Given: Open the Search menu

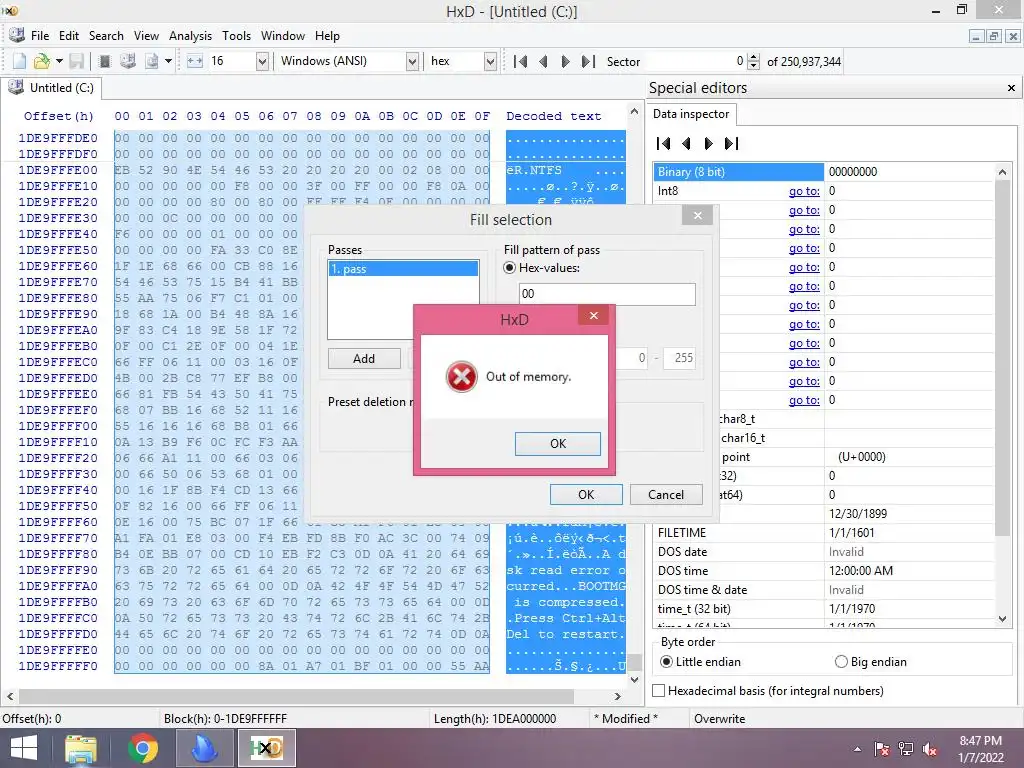Looking at the screenshot, I should coord(106,36).
